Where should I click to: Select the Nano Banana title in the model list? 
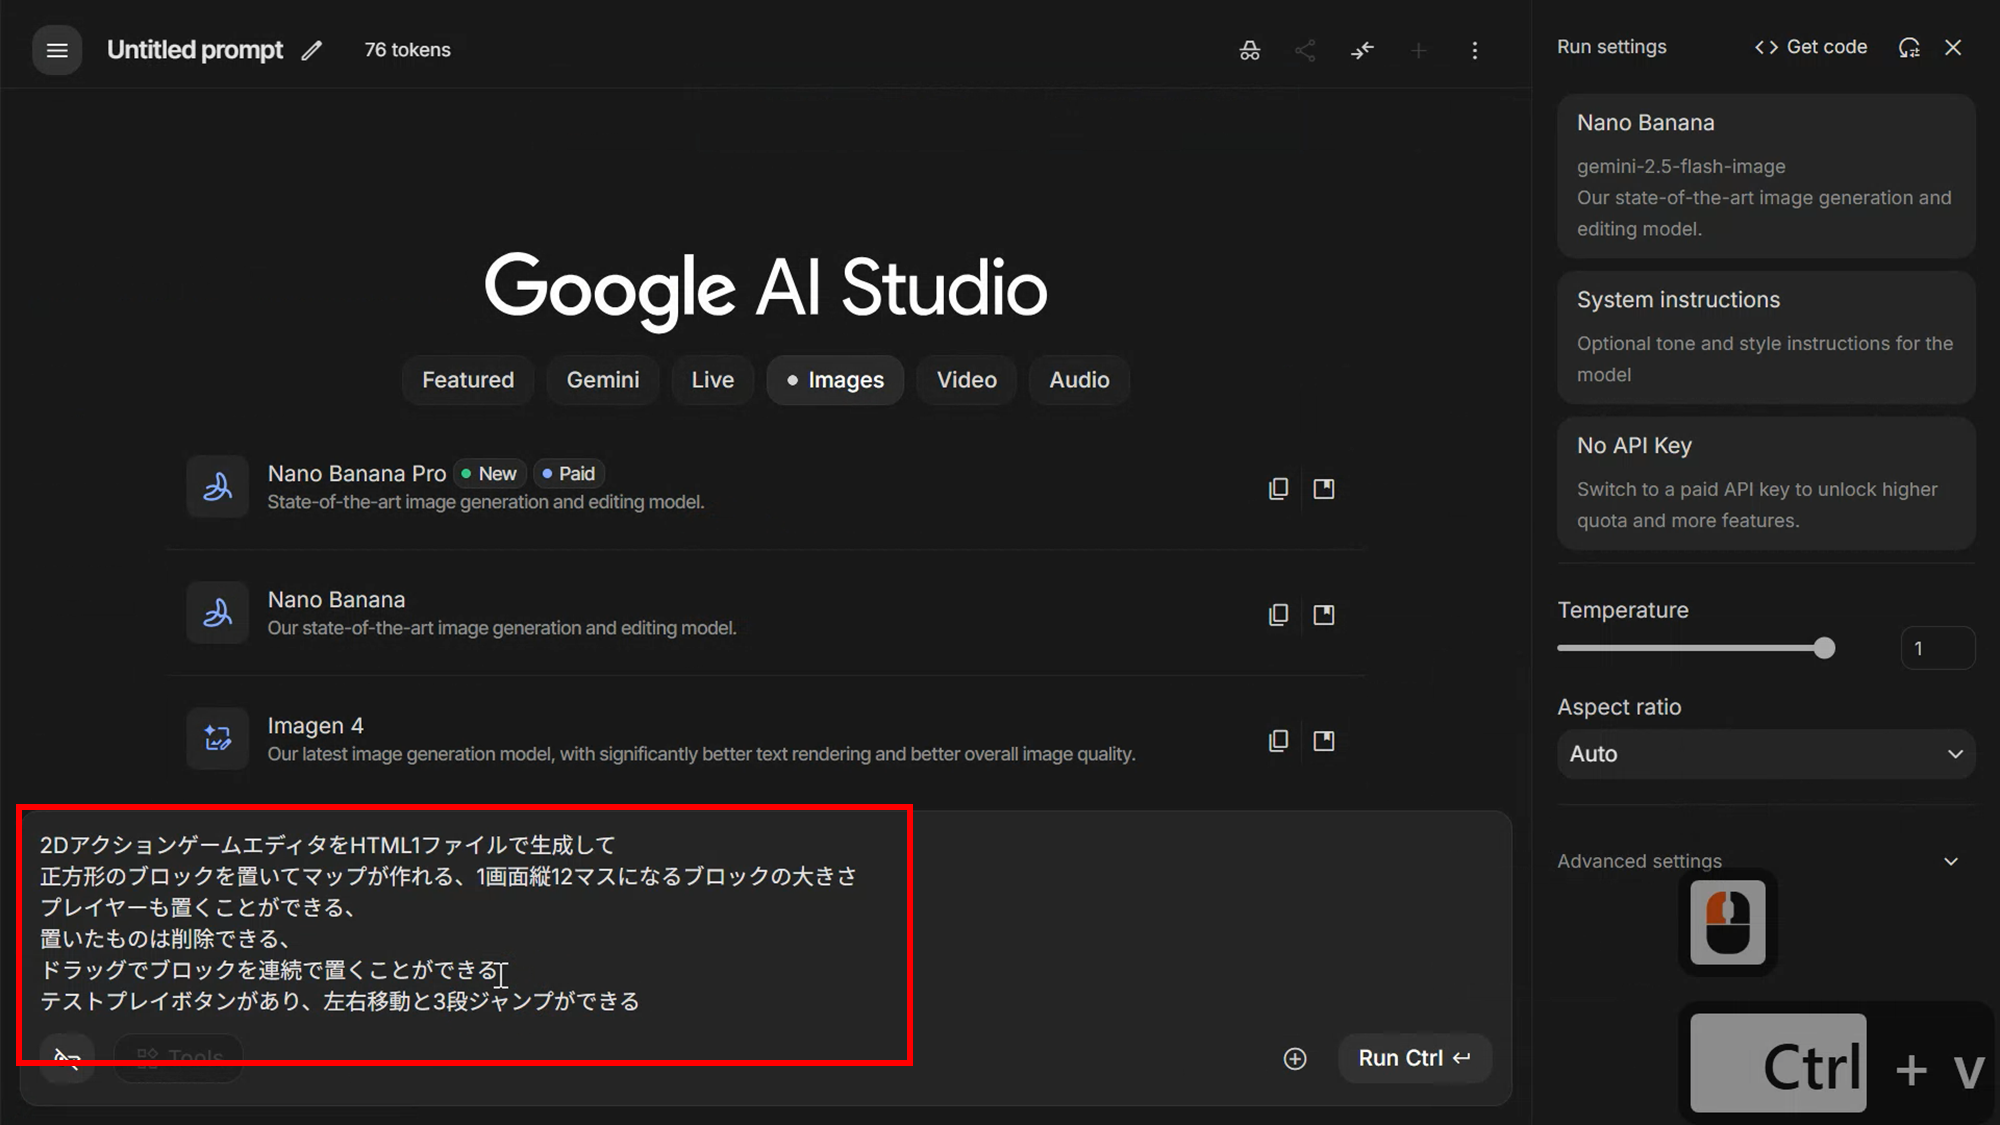(336, 600)
